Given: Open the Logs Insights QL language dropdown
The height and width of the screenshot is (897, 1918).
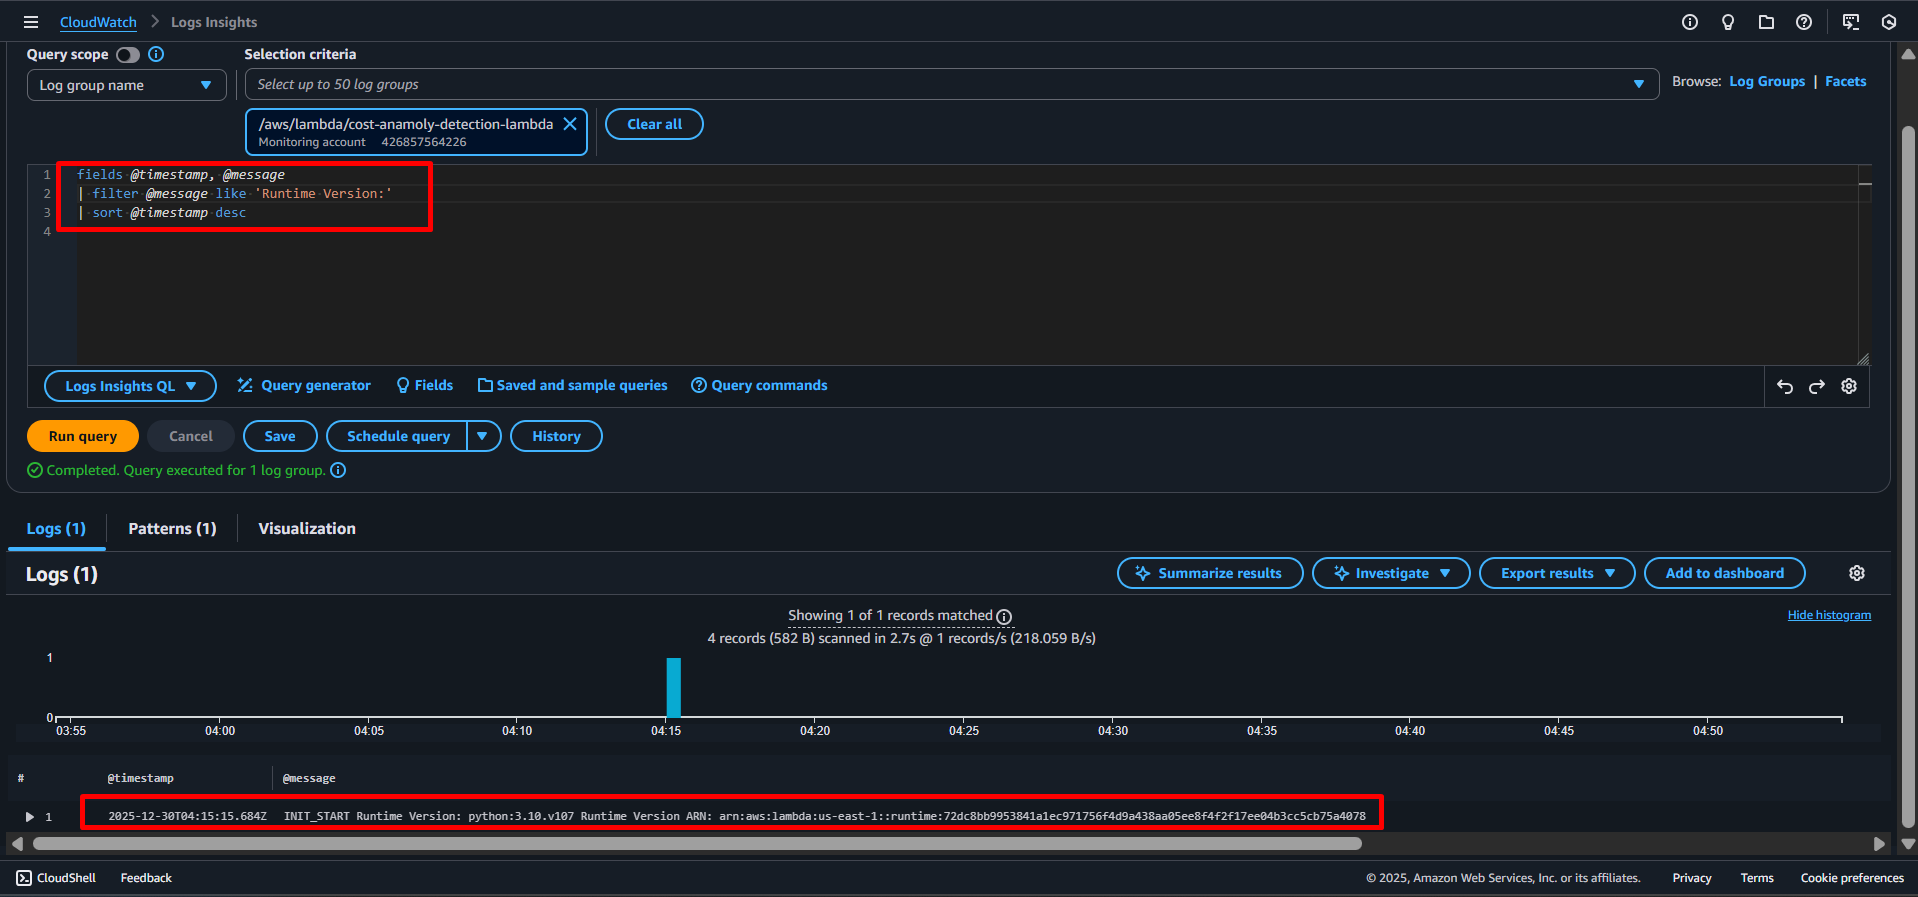Looking at the screenshot, I should pyautogui.click(x=130, y=386).
